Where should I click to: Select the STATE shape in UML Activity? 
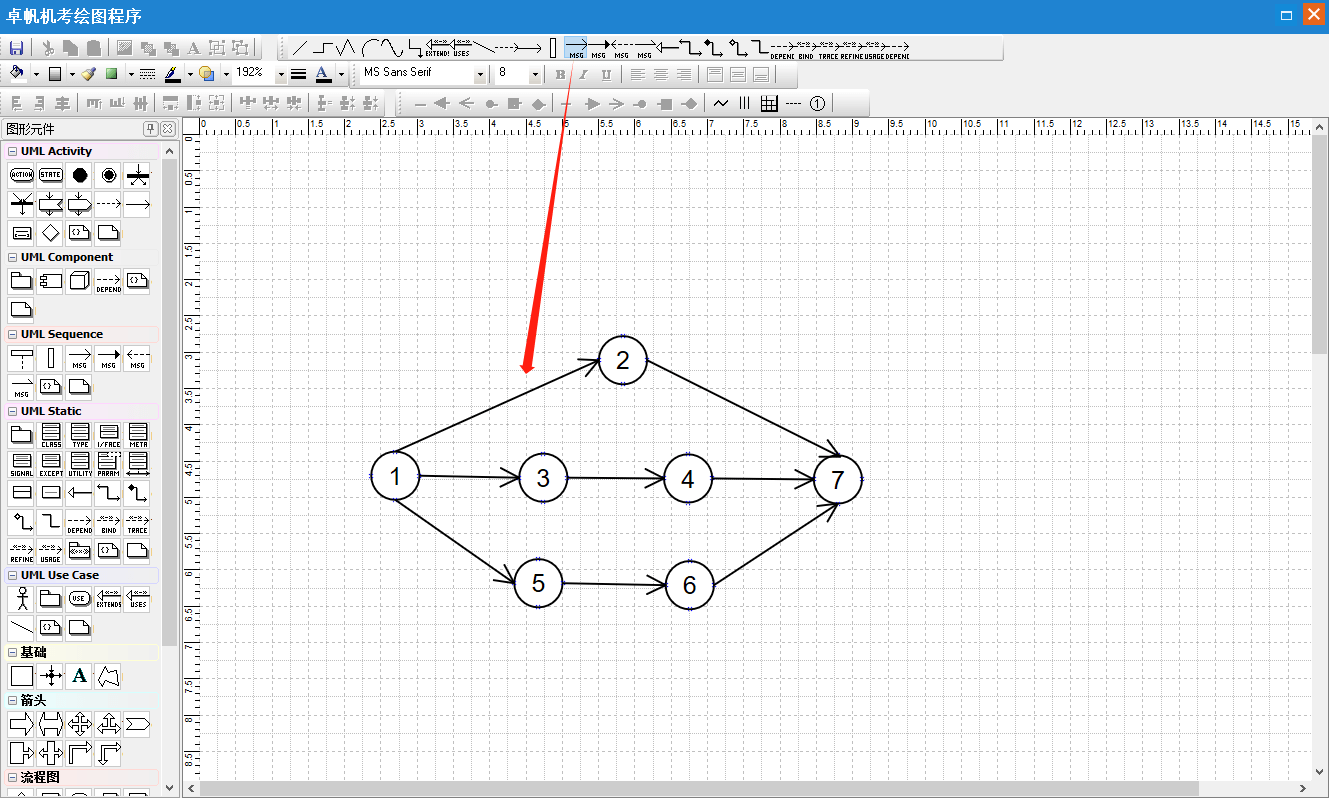51,175
